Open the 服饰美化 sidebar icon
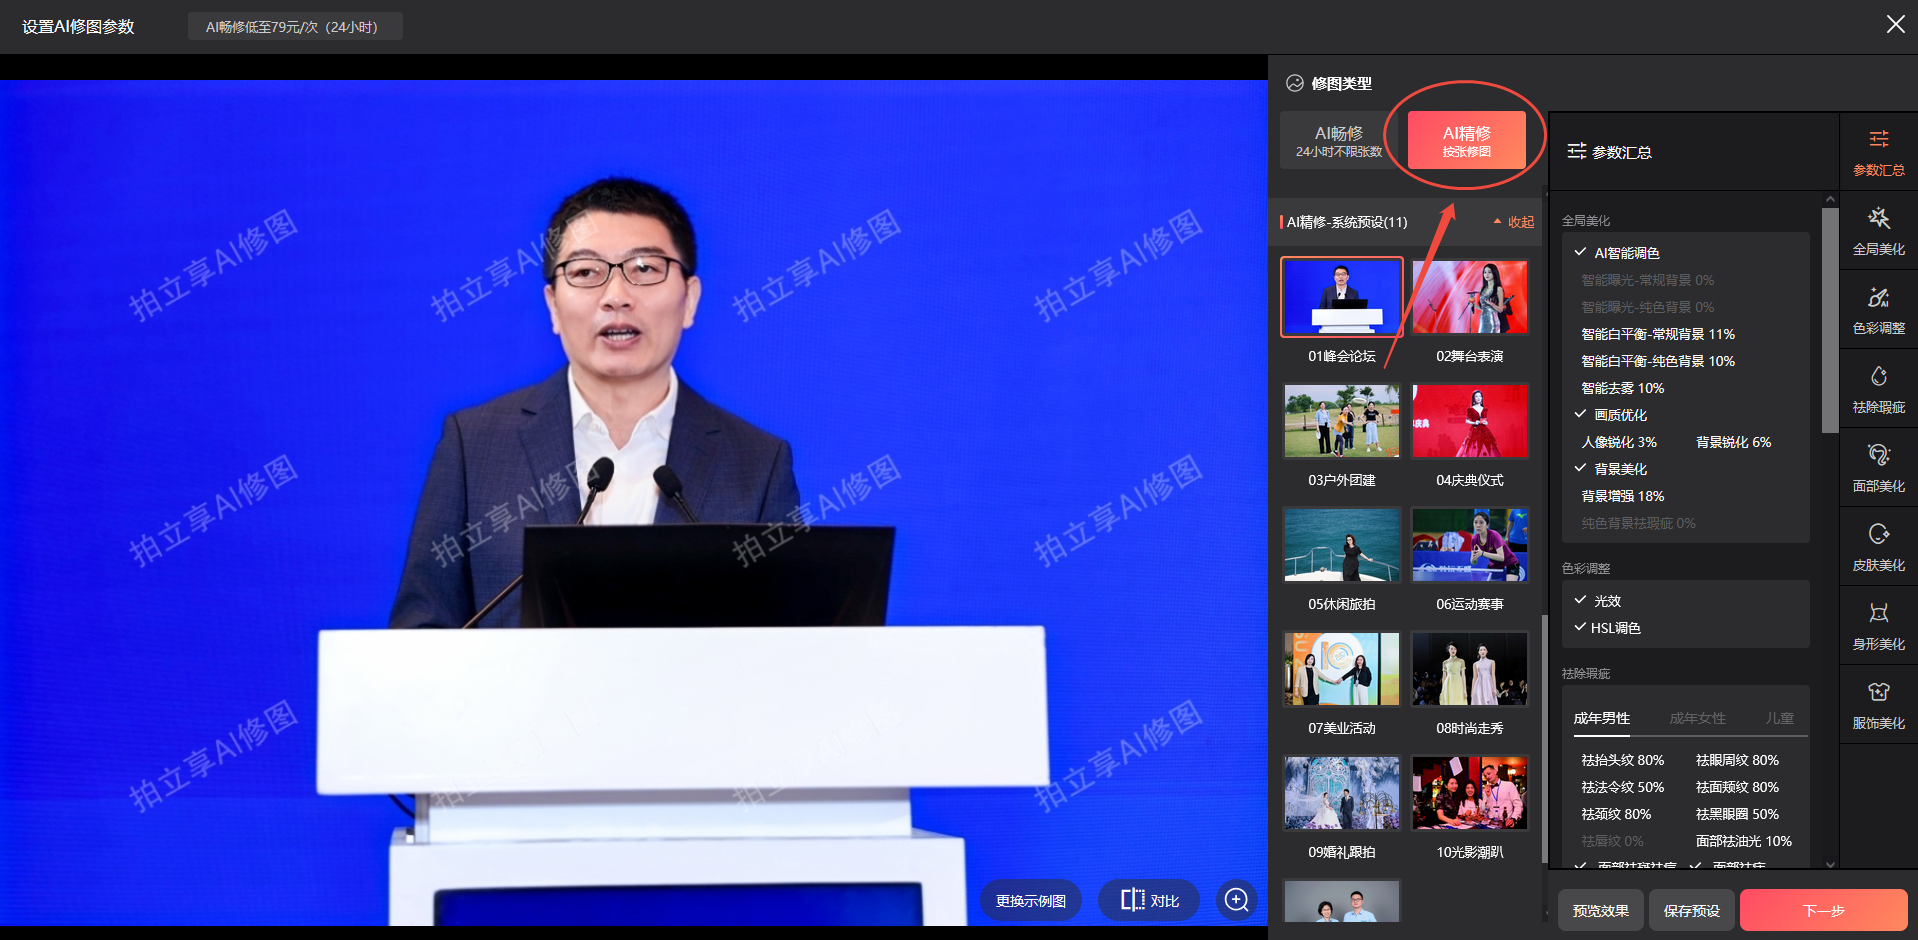Screen dimensions: 1918x940 tap(1878, 705)
